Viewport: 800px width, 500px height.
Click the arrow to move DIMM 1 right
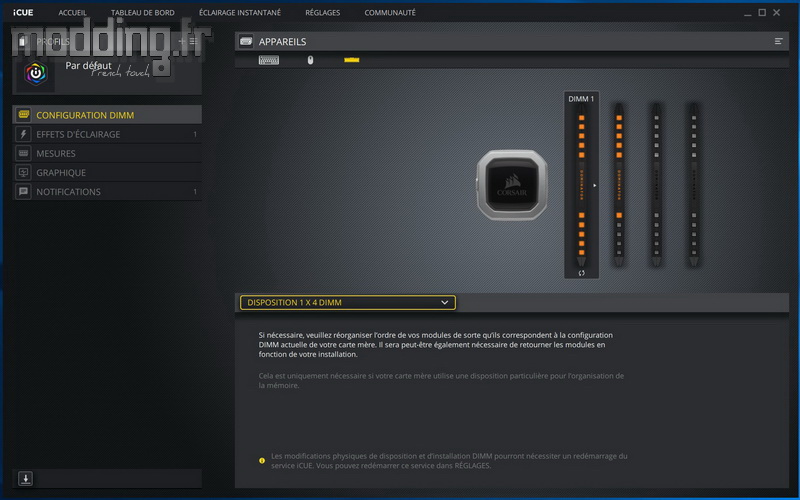pyautogui.click(x=594, y=185)
